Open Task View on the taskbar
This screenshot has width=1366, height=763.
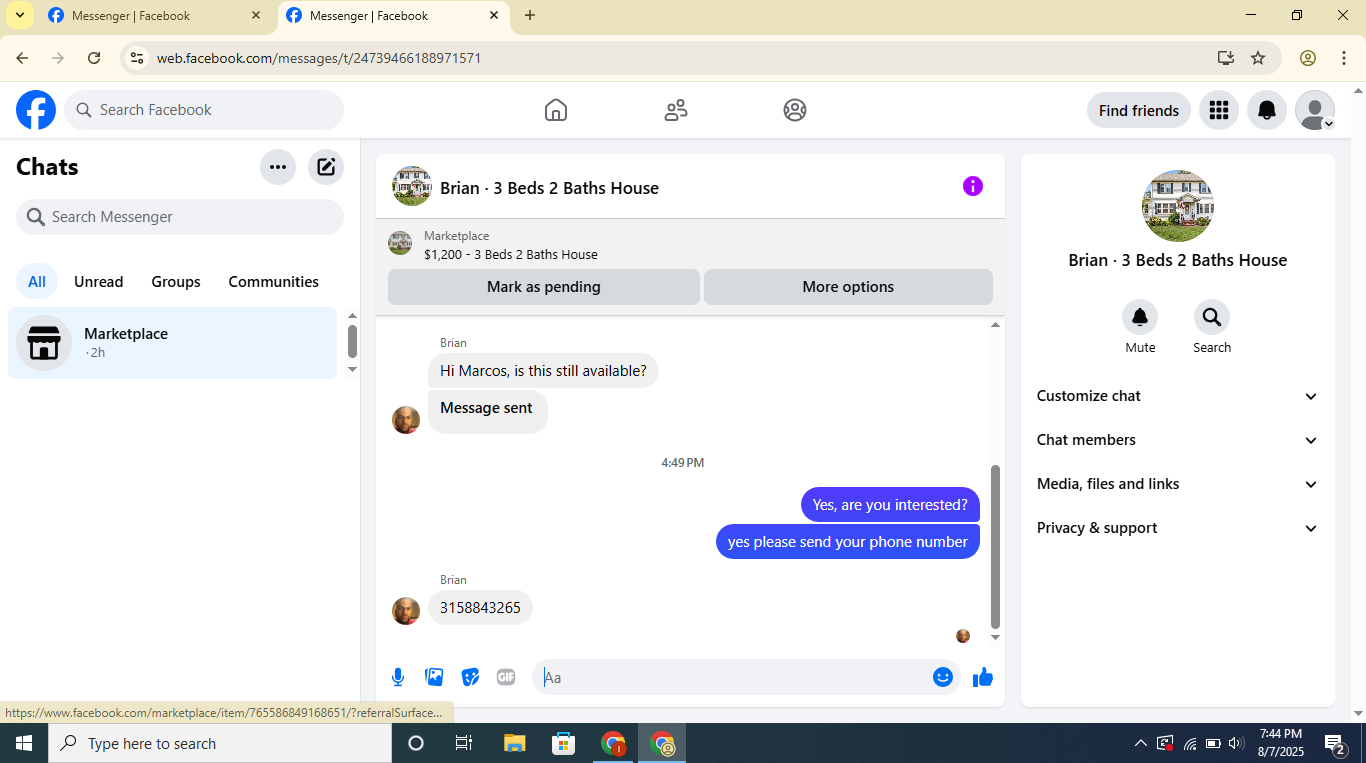click(x=464, y=743)
